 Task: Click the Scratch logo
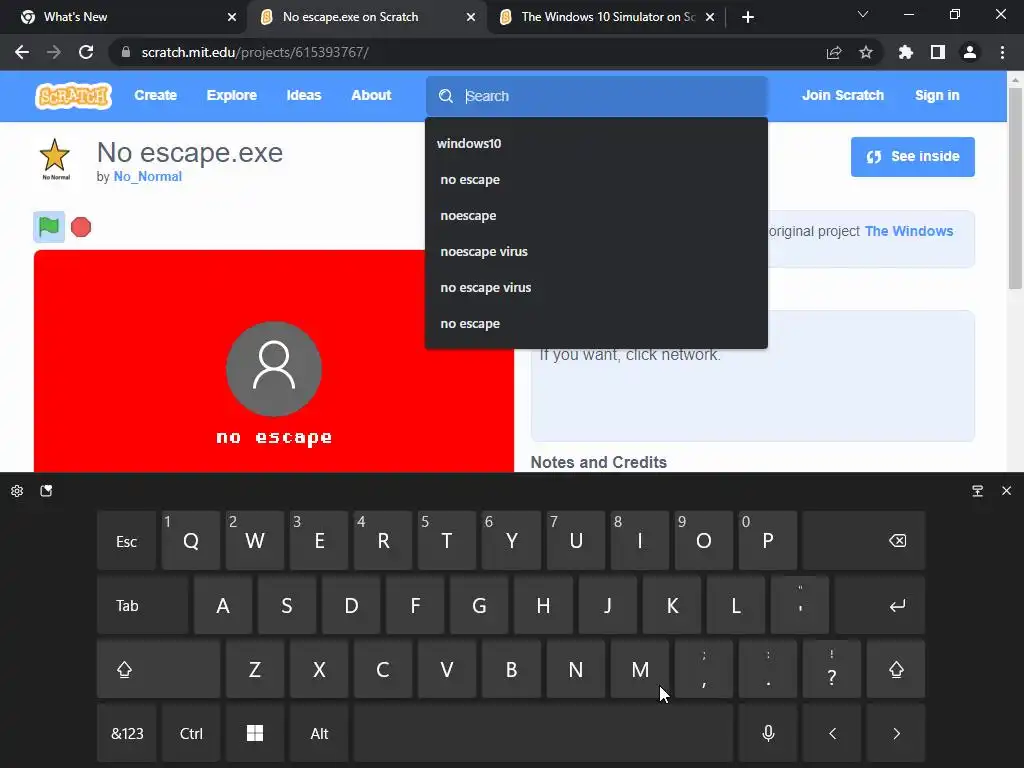[73, 96]
